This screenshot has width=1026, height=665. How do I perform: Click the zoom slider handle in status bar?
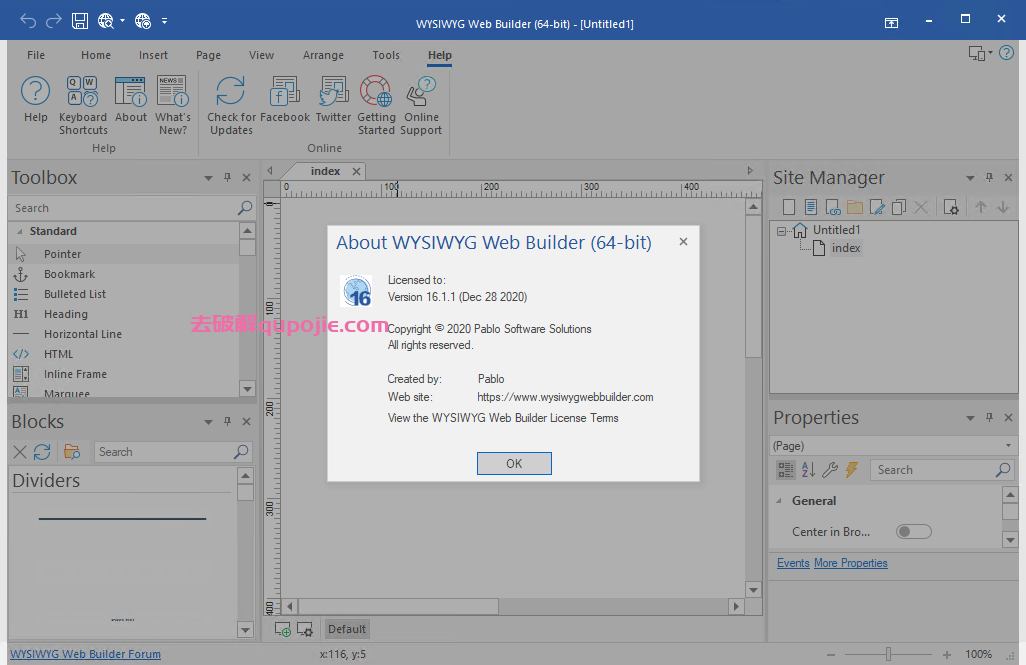click(888, 654)
